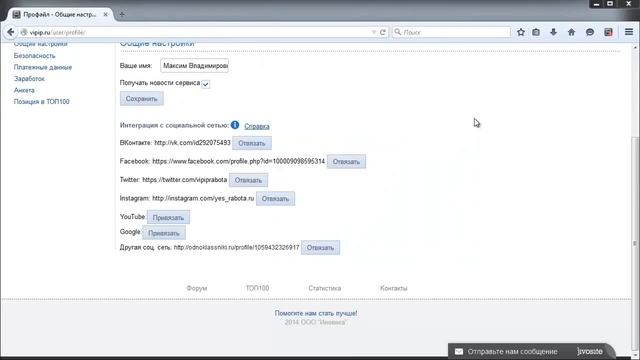640x360 pixels.
Task: Reload the page with the refresh icon
Action: click(382, 32)
